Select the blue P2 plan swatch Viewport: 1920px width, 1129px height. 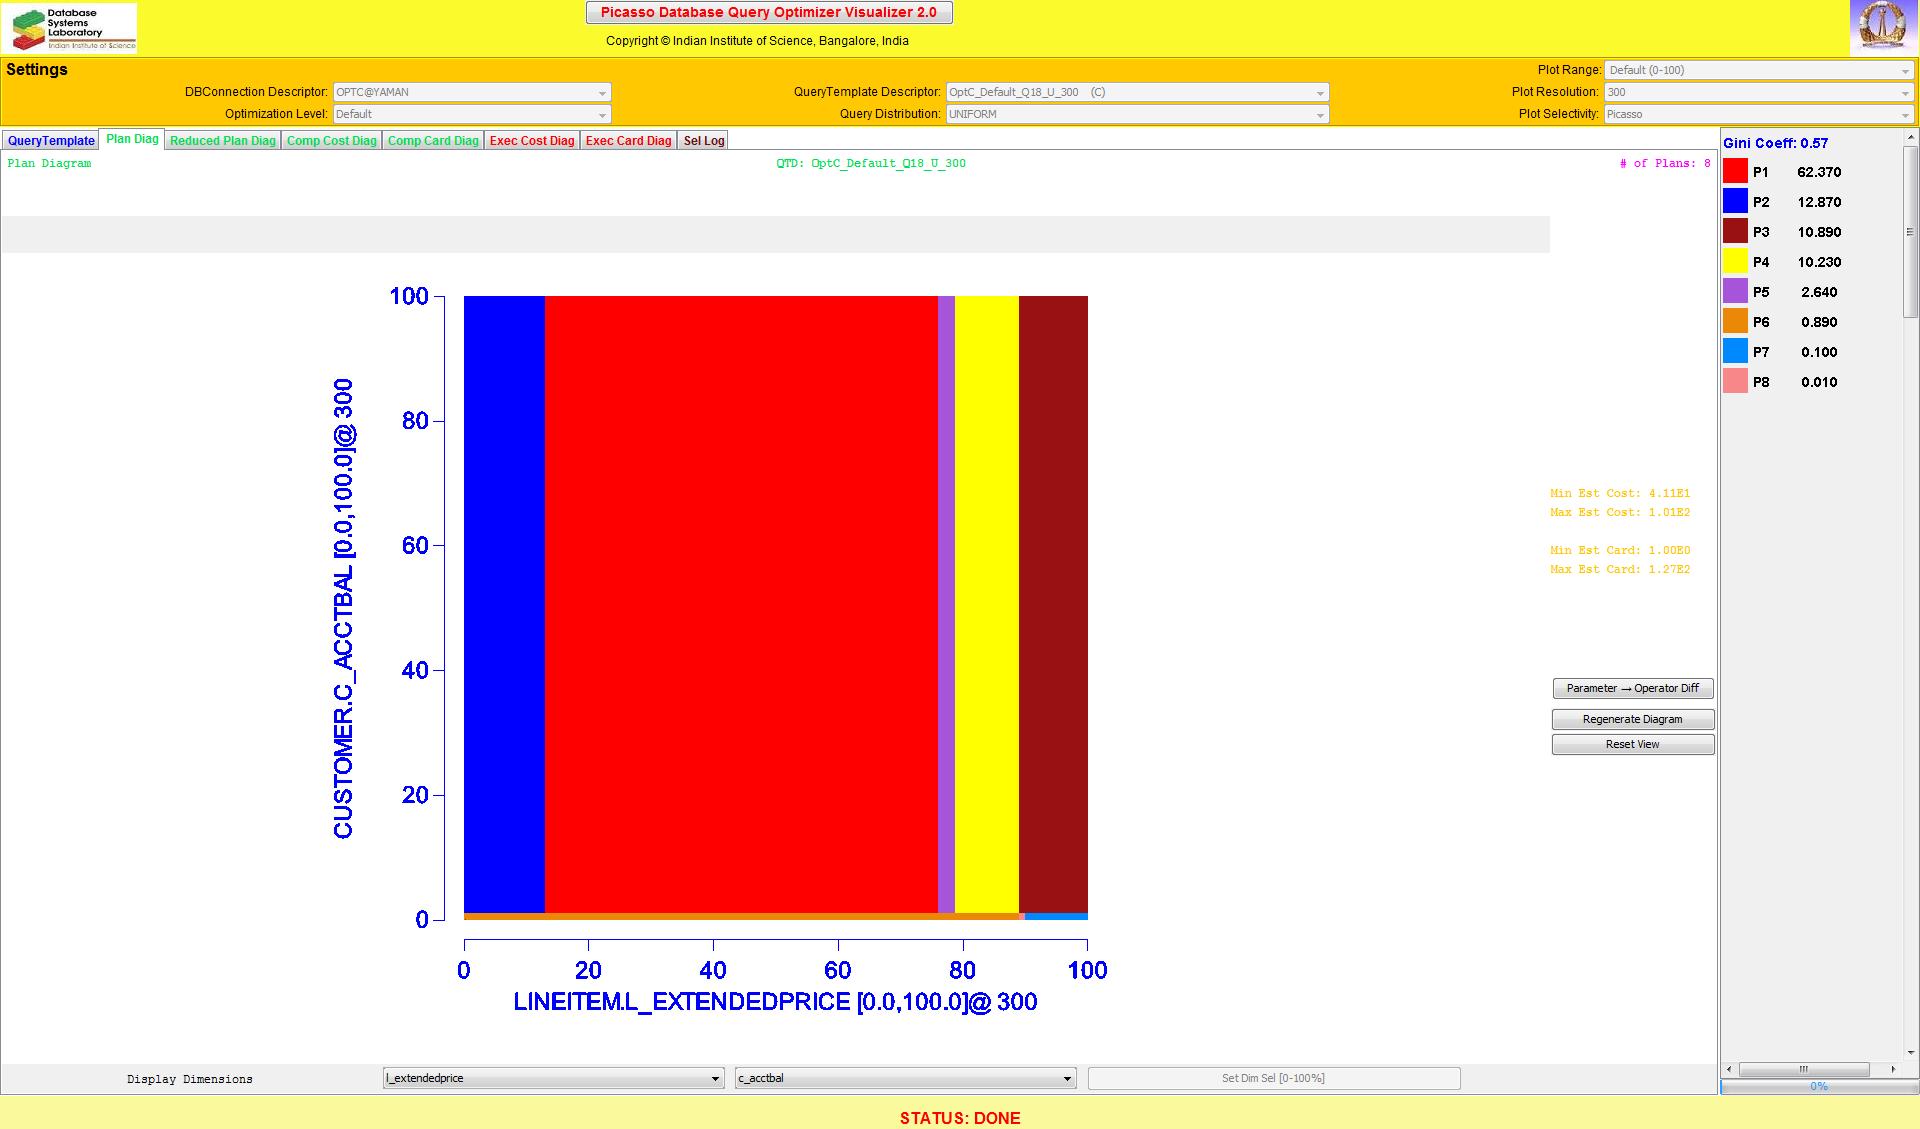click(x=1735, y=202)
